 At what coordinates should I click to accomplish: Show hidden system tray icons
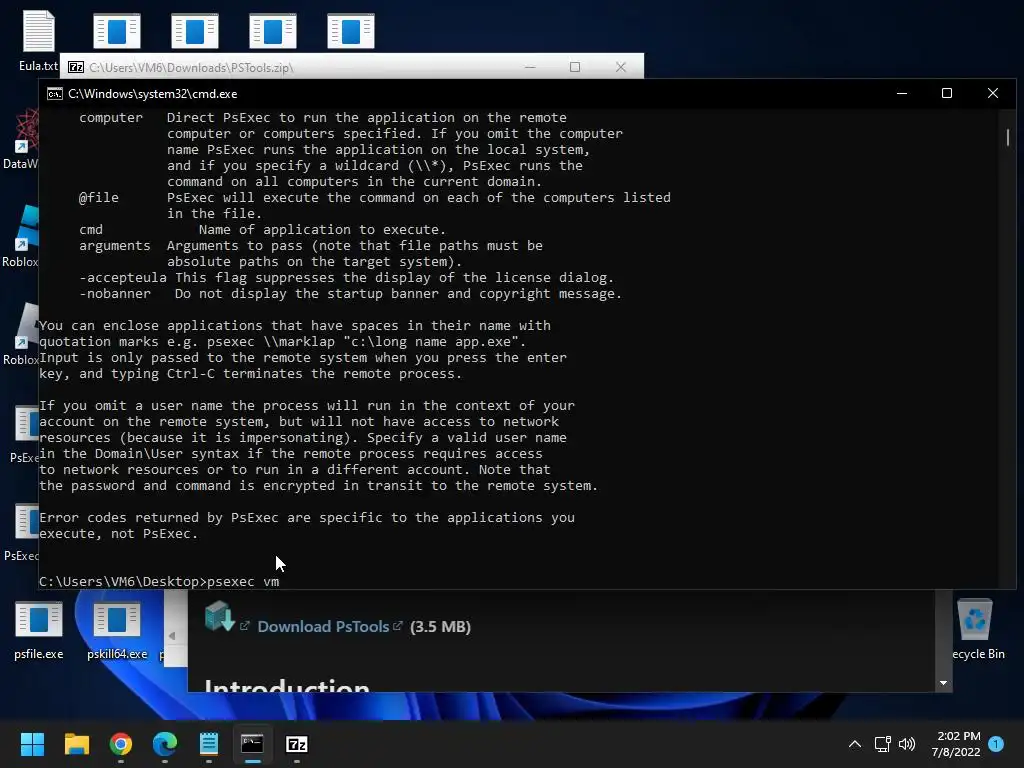(854, 744)
